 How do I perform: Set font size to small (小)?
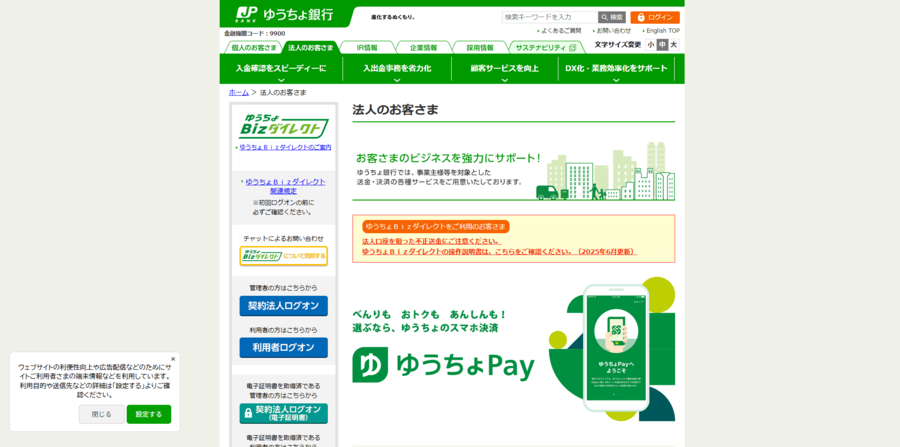pyautogui.click(x=651, y=45)
